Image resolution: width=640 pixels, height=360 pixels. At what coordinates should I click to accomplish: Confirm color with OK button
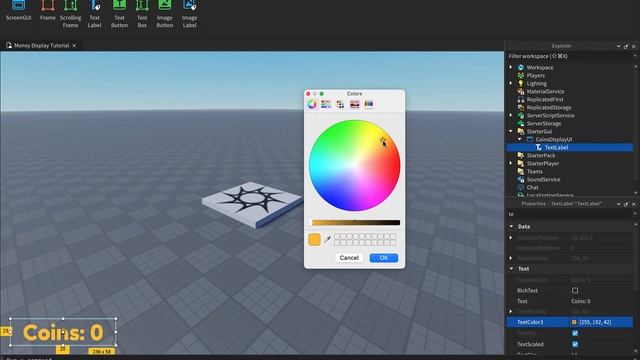click(x=384, y=258)
